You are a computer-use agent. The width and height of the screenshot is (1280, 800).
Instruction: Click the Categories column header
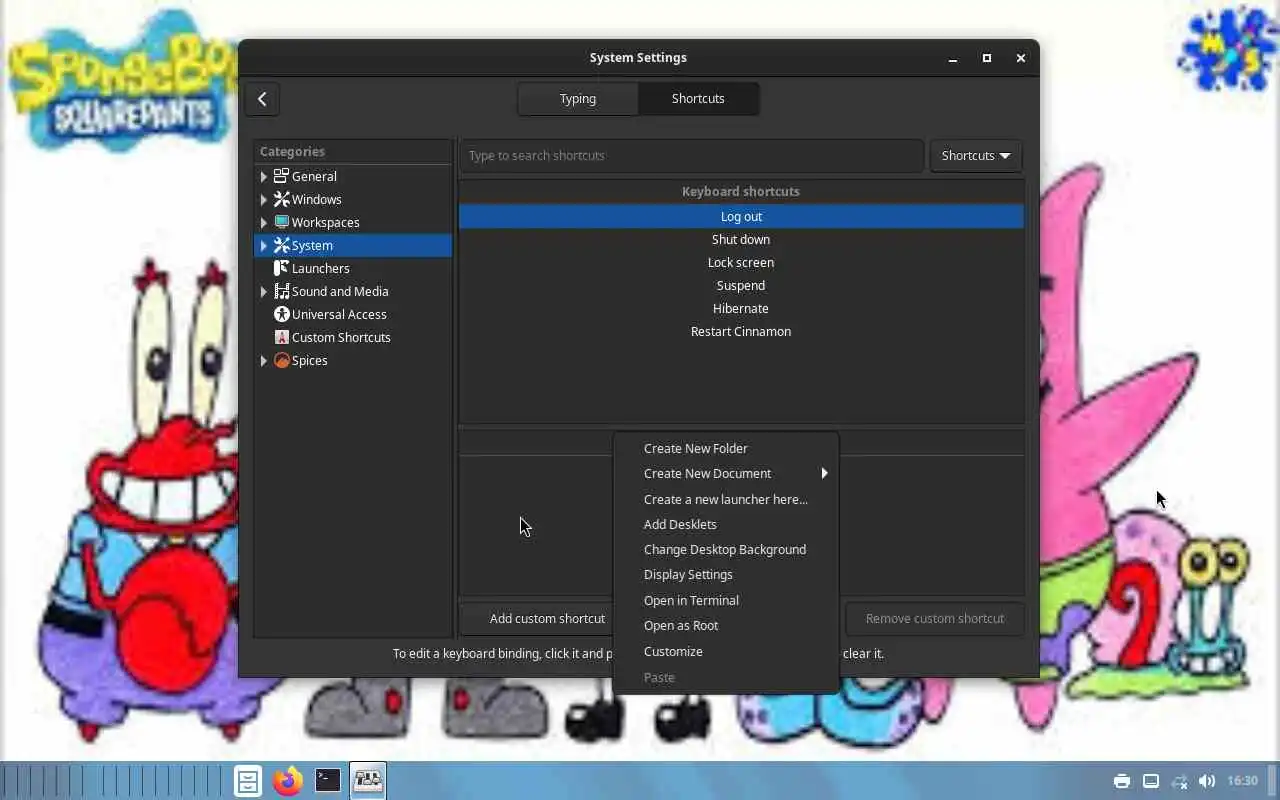click(353, 152)
